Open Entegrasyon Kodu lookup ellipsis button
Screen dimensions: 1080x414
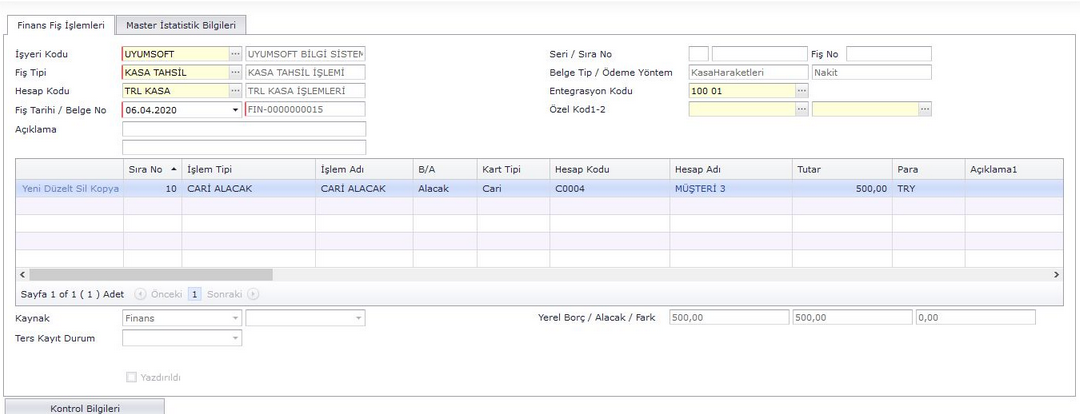[801, 91]
